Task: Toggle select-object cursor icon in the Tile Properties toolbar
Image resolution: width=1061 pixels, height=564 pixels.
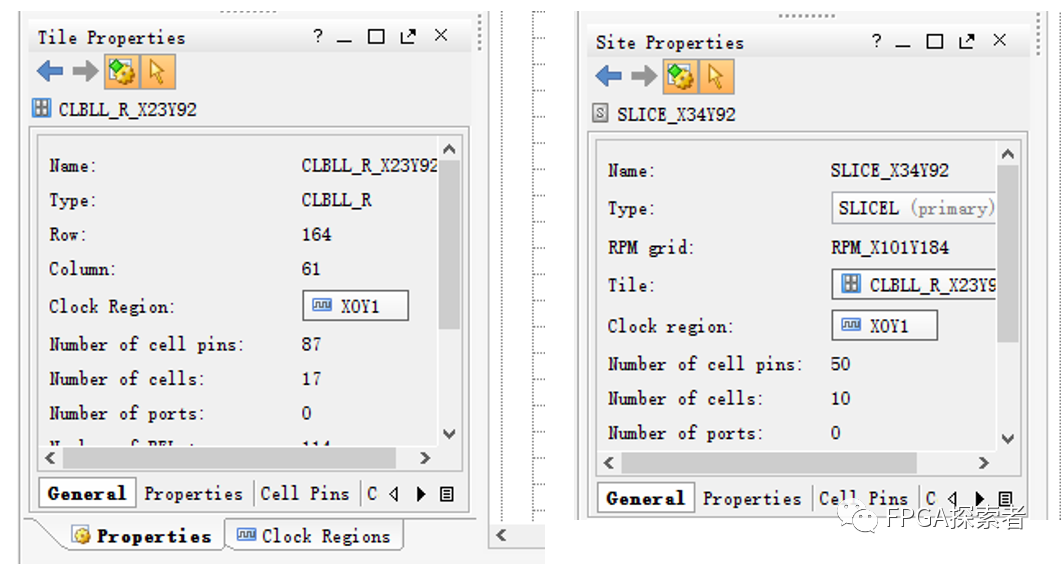Action: coord(158,72)
